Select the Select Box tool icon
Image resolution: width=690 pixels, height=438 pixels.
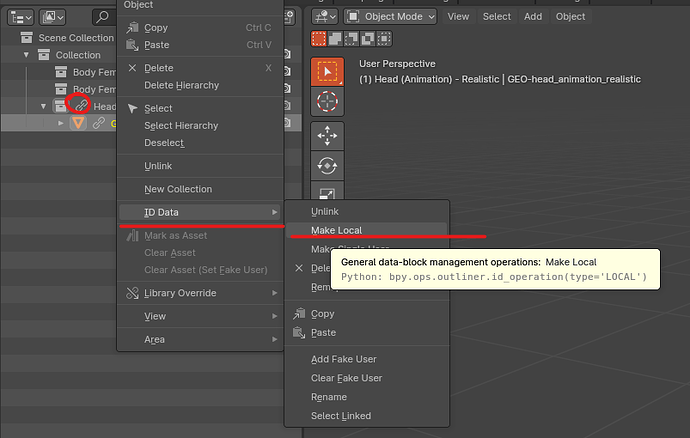[x=327, y=71]
